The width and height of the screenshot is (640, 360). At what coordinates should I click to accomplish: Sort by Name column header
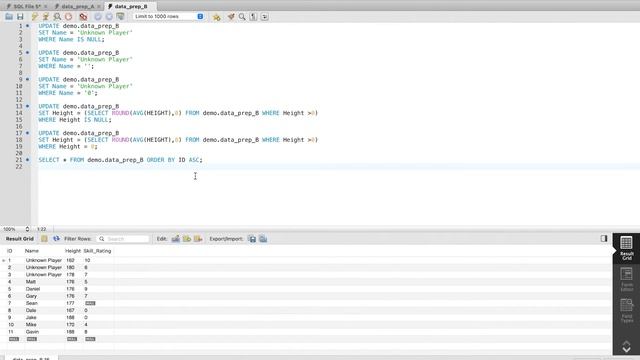[31, 251]
